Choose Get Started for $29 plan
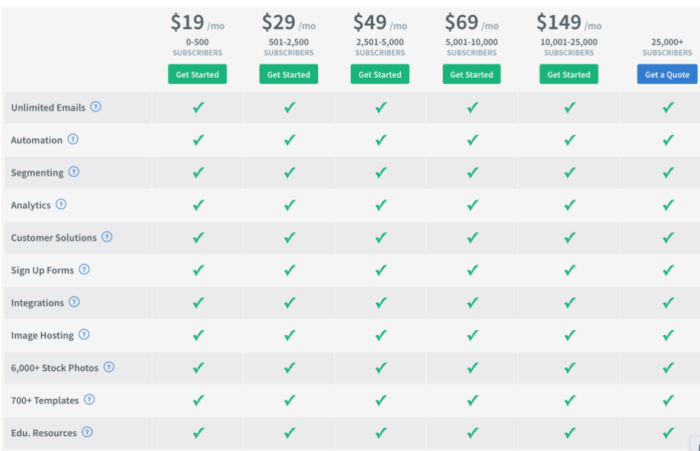The image size is (700, 451). coord(288,74)
